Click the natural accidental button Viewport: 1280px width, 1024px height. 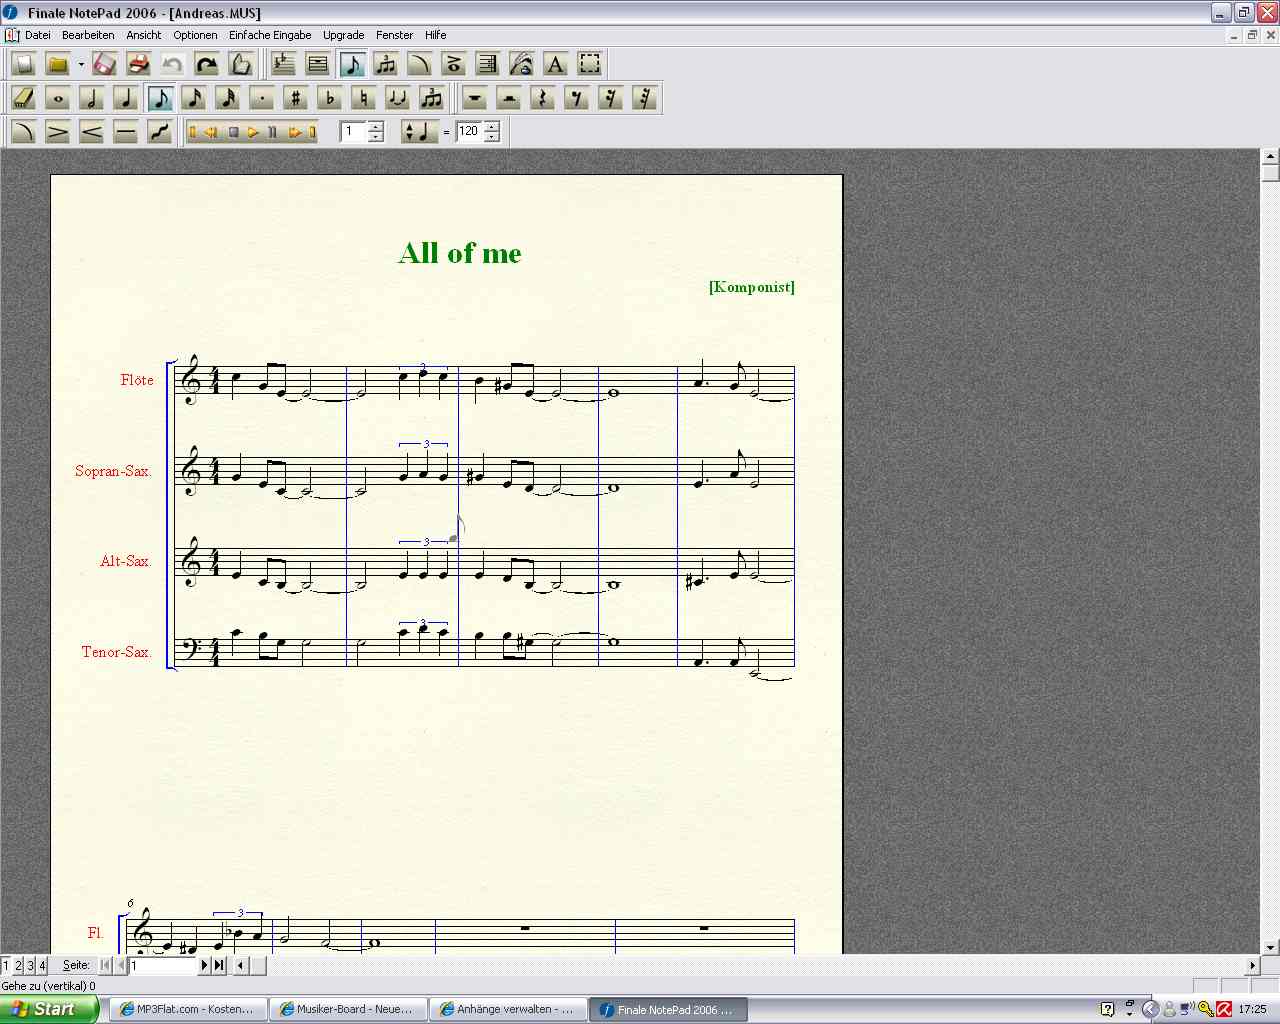(x=364, y=98)
